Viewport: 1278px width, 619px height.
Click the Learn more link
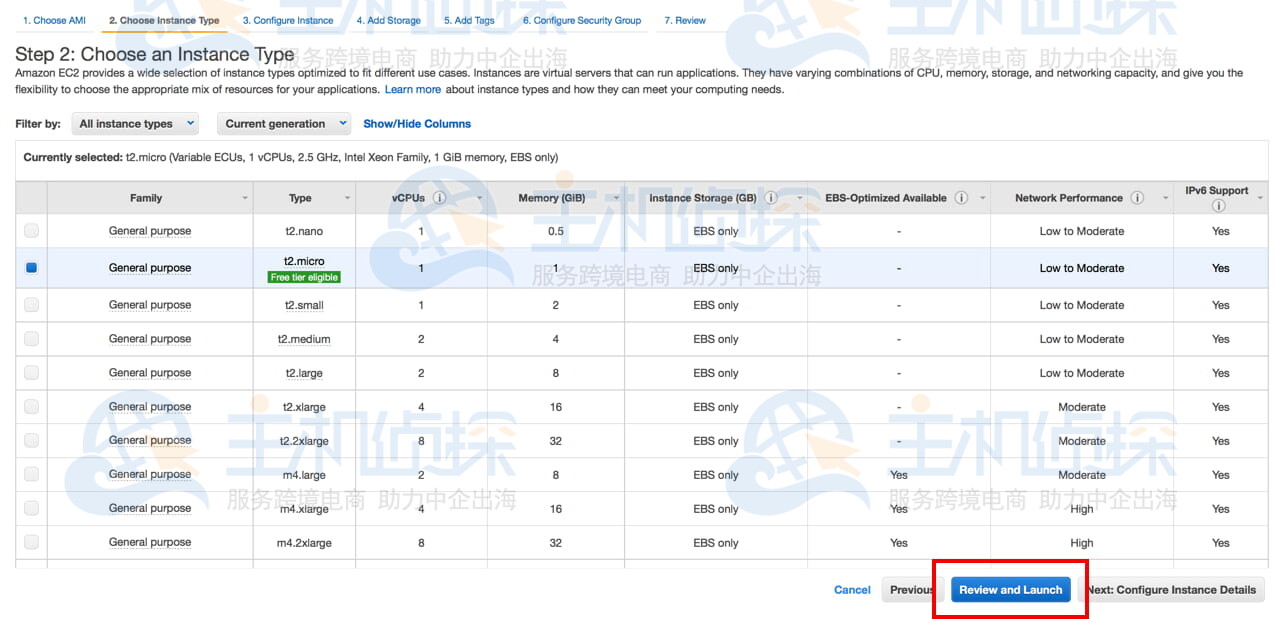[x=413, y=89]
